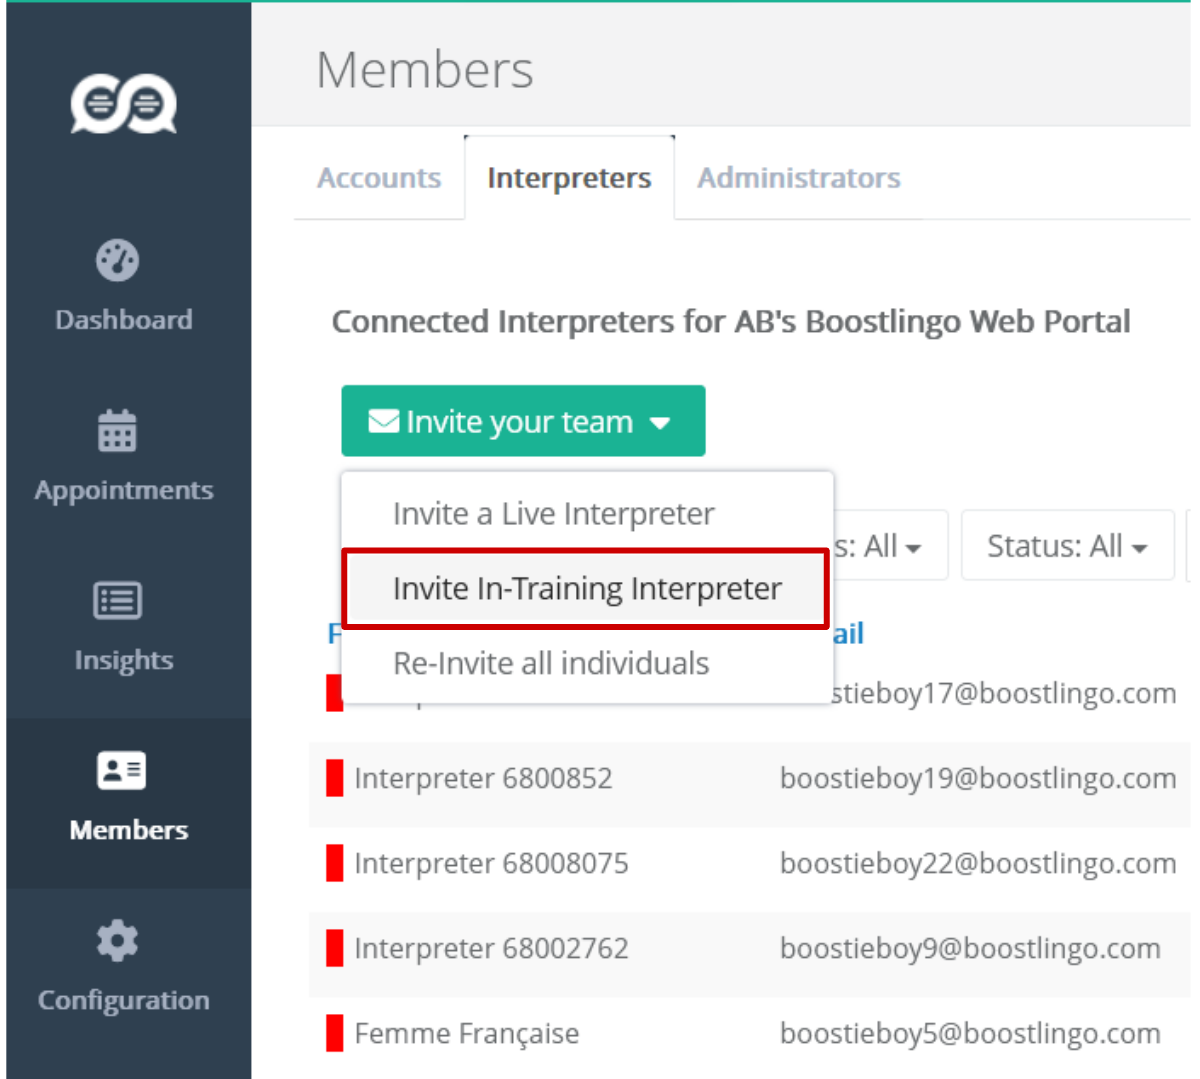Image resolution: width=1200 pixels, height=1079 pixels.
Task: Click the name Interpreter 6800852
Action: [x=483, y=778]
